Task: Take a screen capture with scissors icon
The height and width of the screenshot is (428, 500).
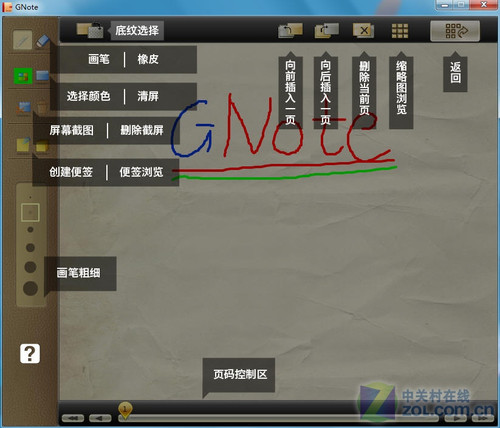Action: point(23,109)
